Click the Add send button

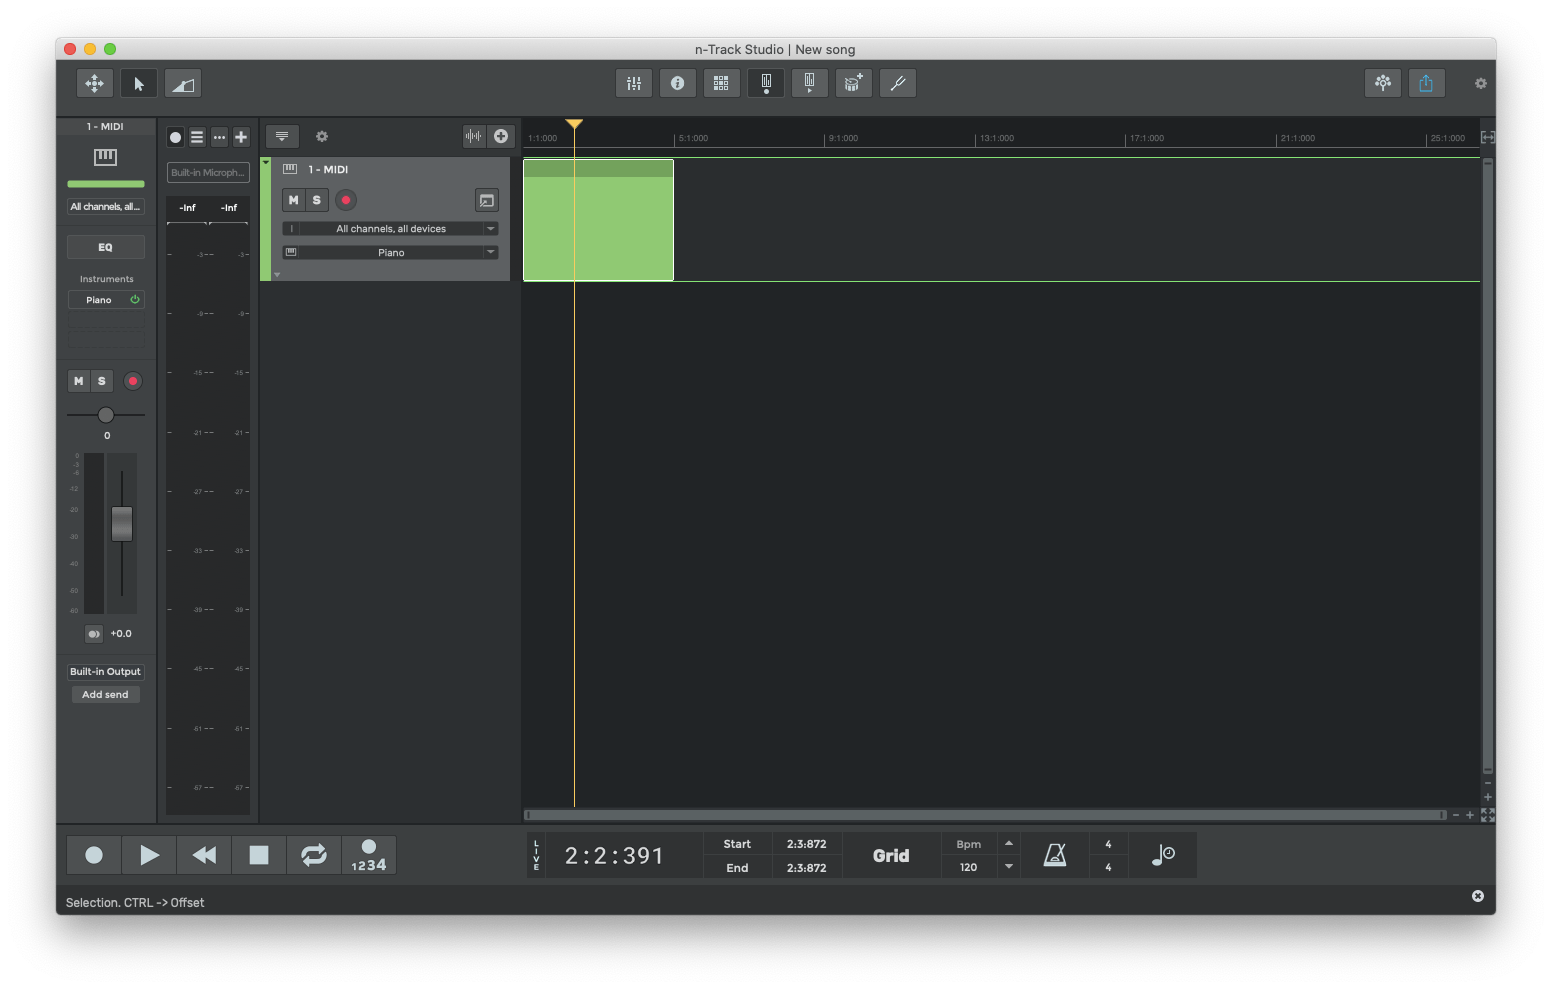[105, 693]
